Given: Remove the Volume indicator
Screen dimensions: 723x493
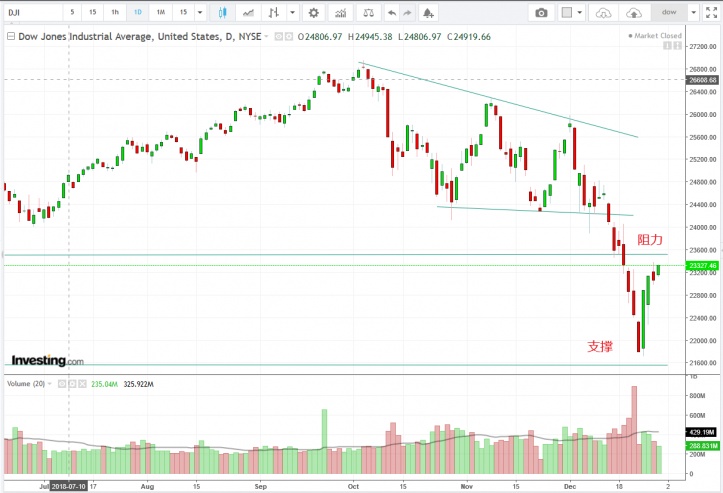Looking at the screenshot, I should click(x=82, y=384).
